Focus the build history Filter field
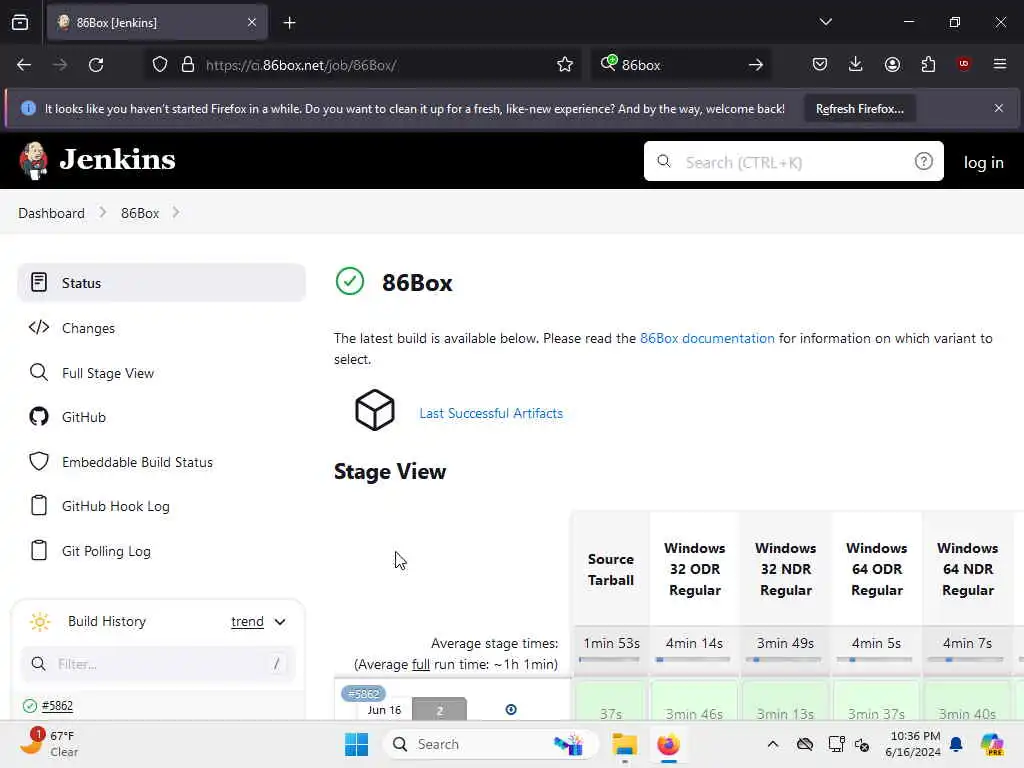The height and width of the screenshot is (768, 1024). (158, 664)
